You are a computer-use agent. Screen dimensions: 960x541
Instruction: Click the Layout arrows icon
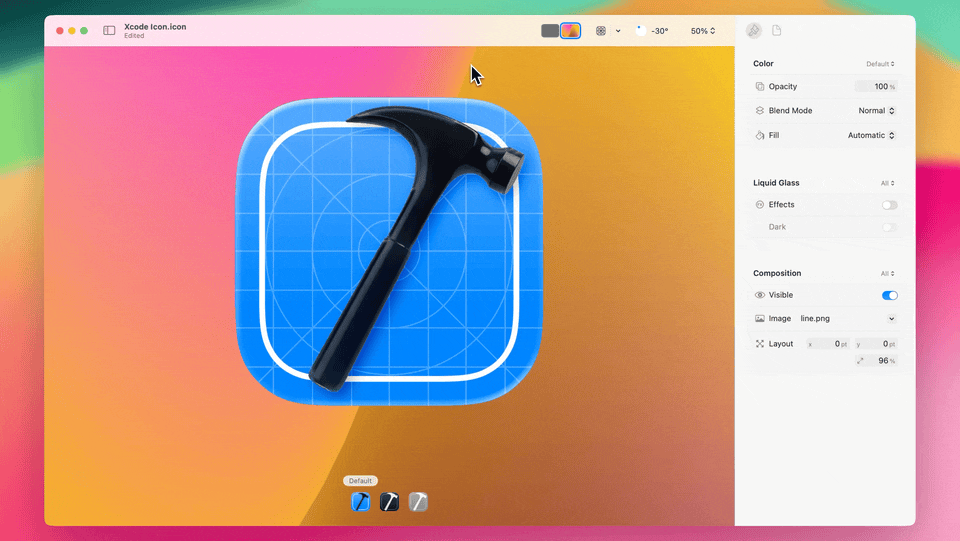point(760,344)
